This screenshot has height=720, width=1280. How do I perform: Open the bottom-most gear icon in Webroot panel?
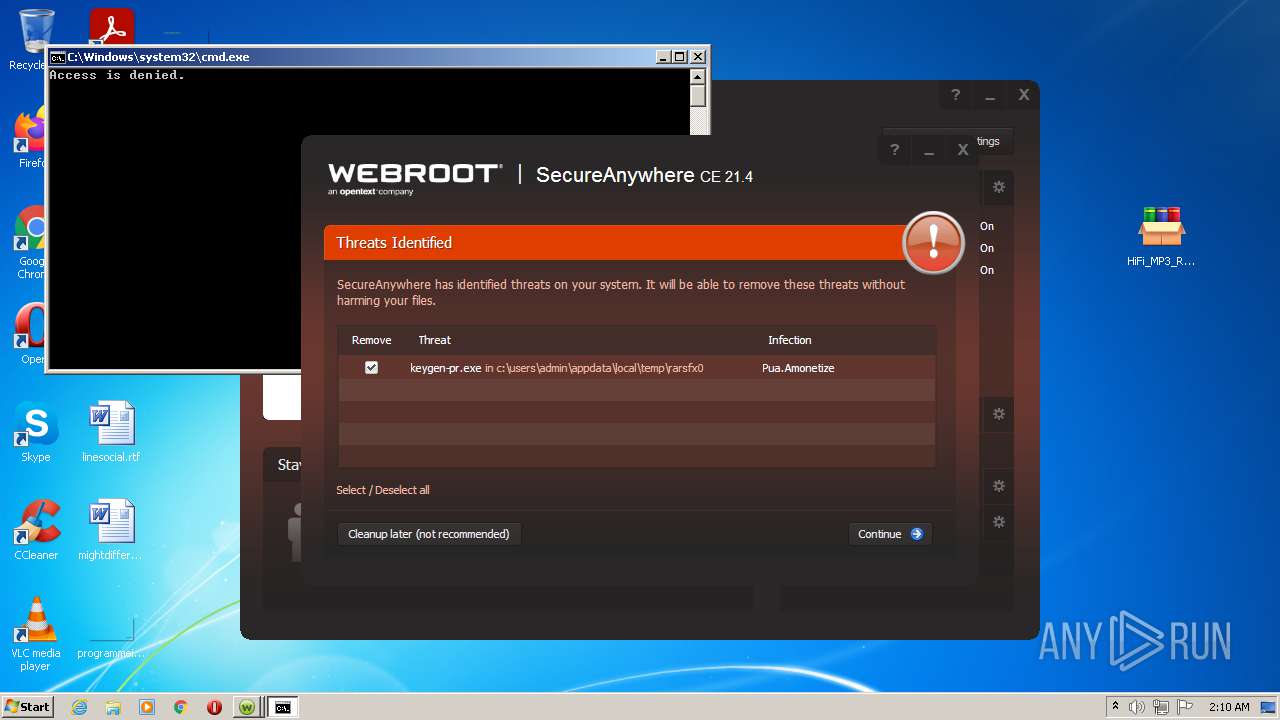pyautogui.click(x=998, y=522)
